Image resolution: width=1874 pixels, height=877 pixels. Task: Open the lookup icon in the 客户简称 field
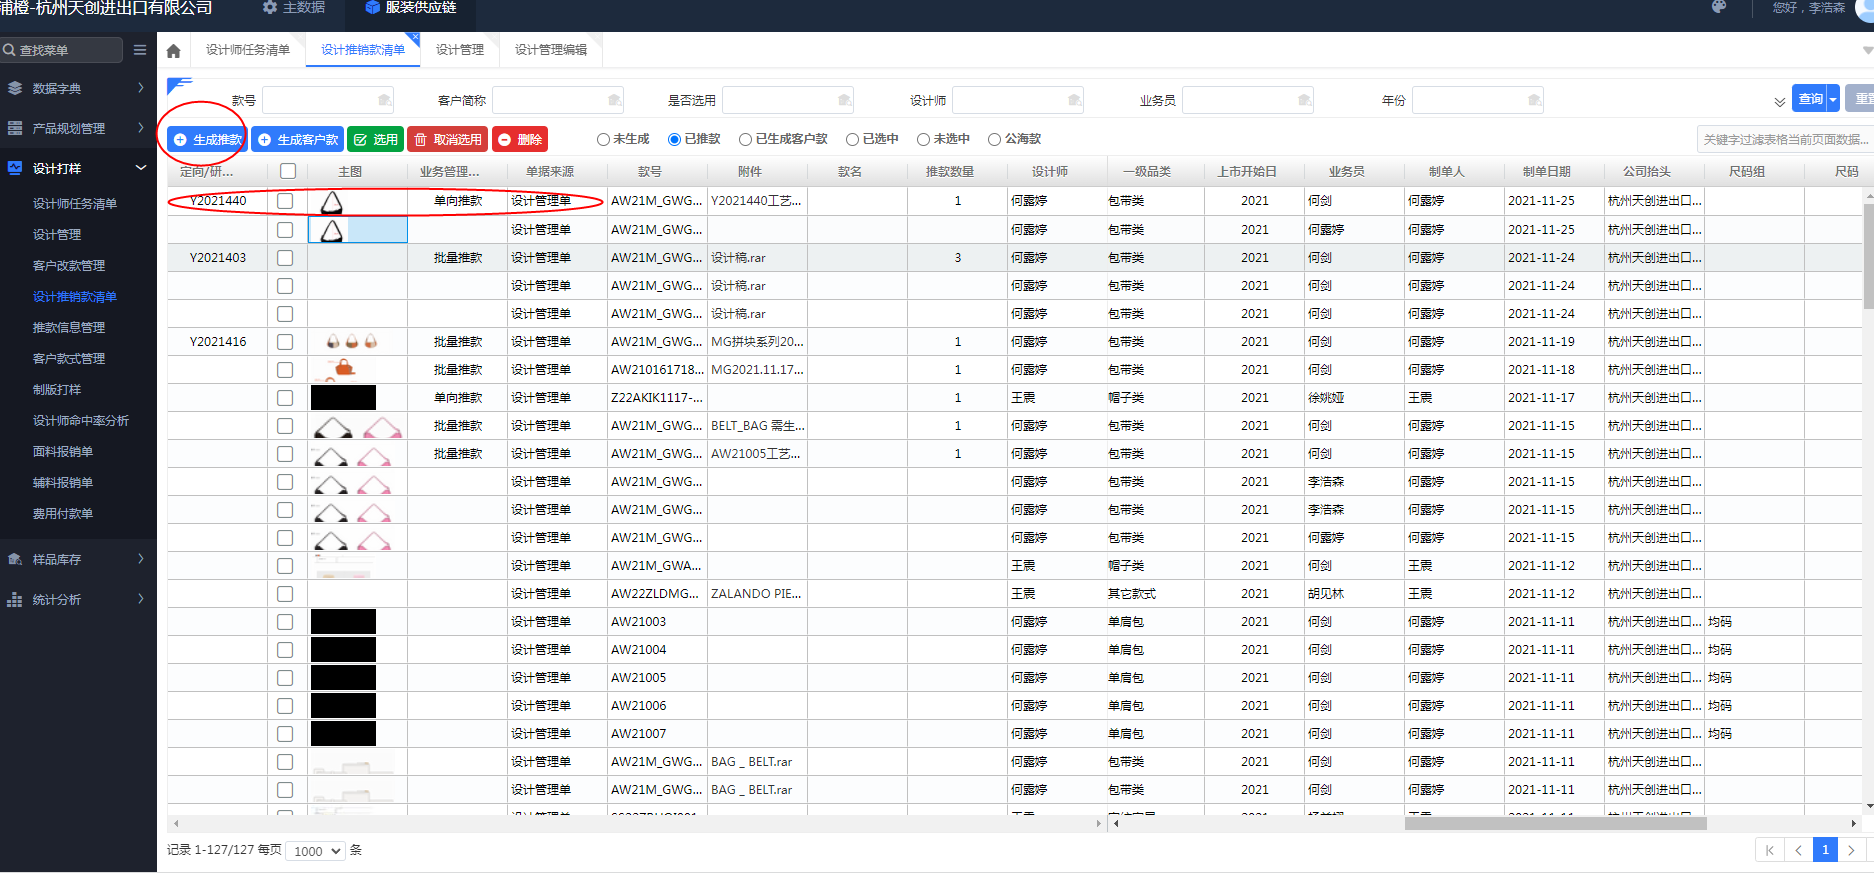[x=615, y=100]
